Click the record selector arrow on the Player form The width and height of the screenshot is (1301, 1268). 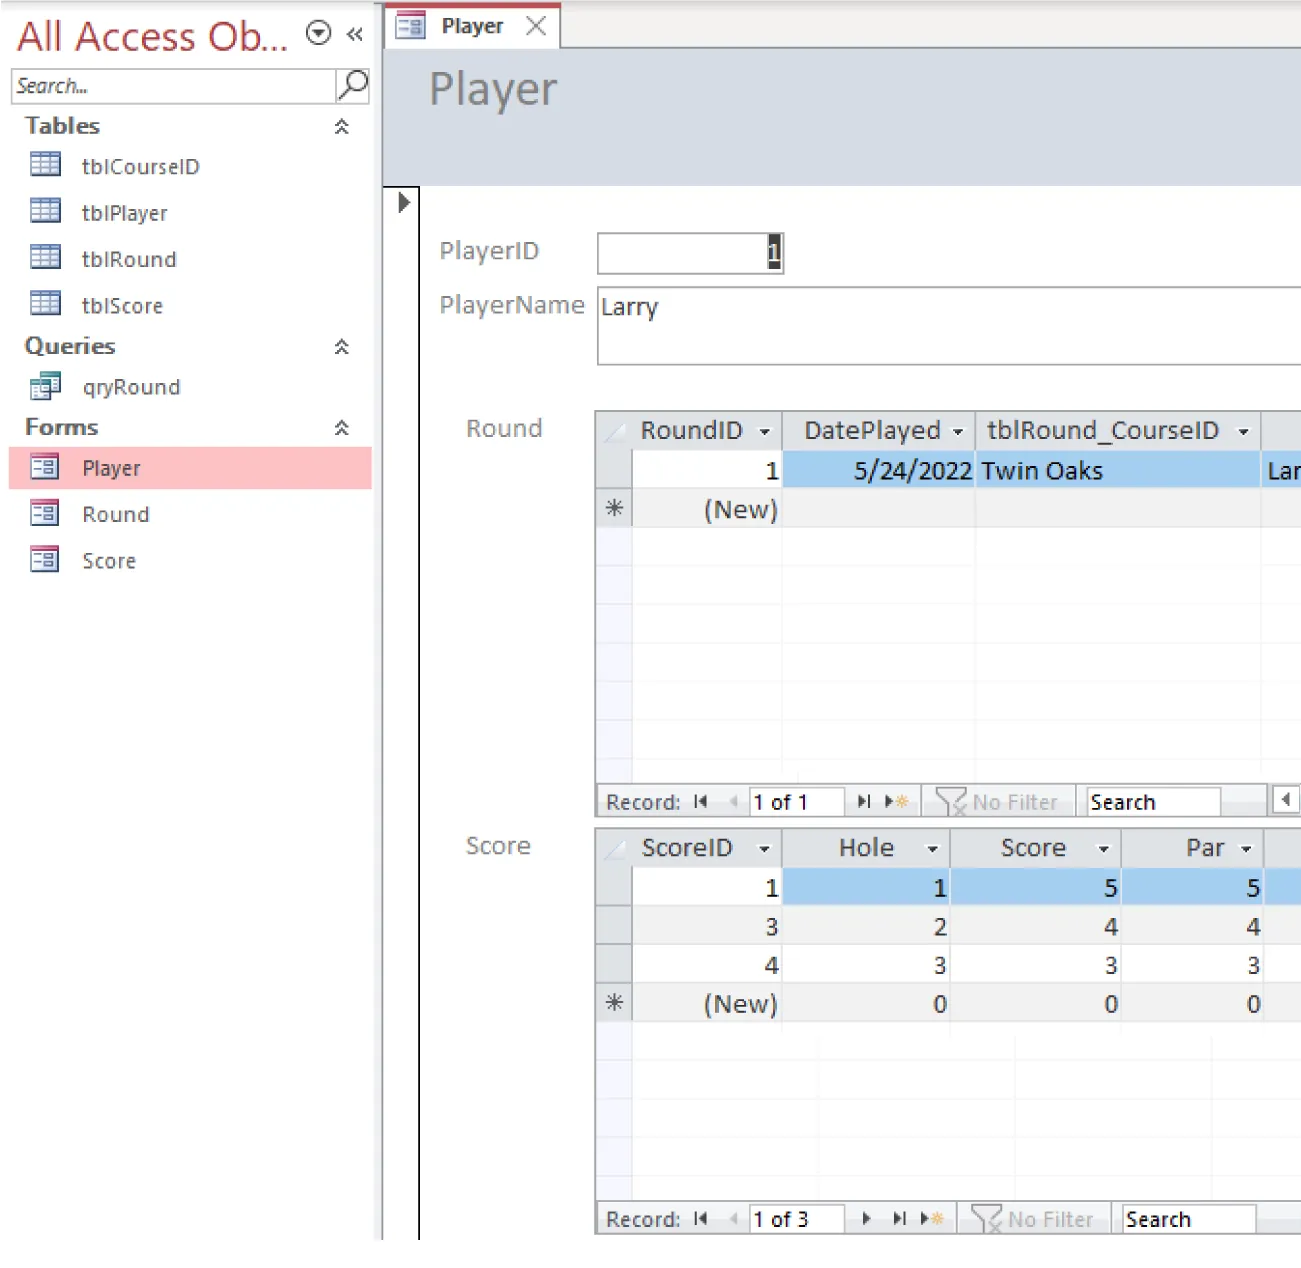[x=403, y=202]
